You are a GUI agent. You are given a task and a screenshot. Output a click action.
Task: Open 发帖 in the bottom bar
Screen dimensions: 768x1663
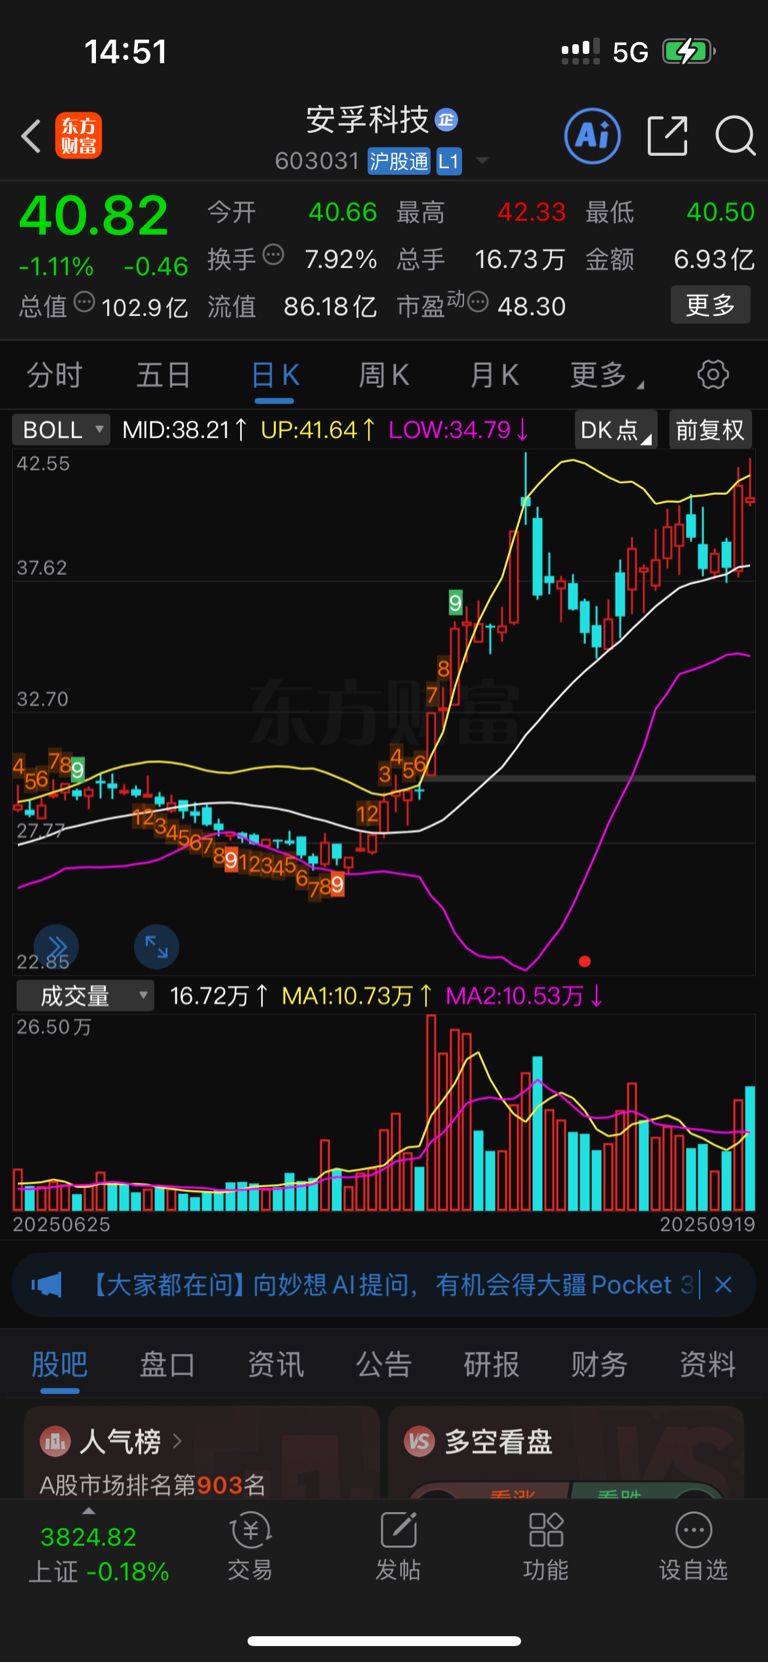[398, 1548]
